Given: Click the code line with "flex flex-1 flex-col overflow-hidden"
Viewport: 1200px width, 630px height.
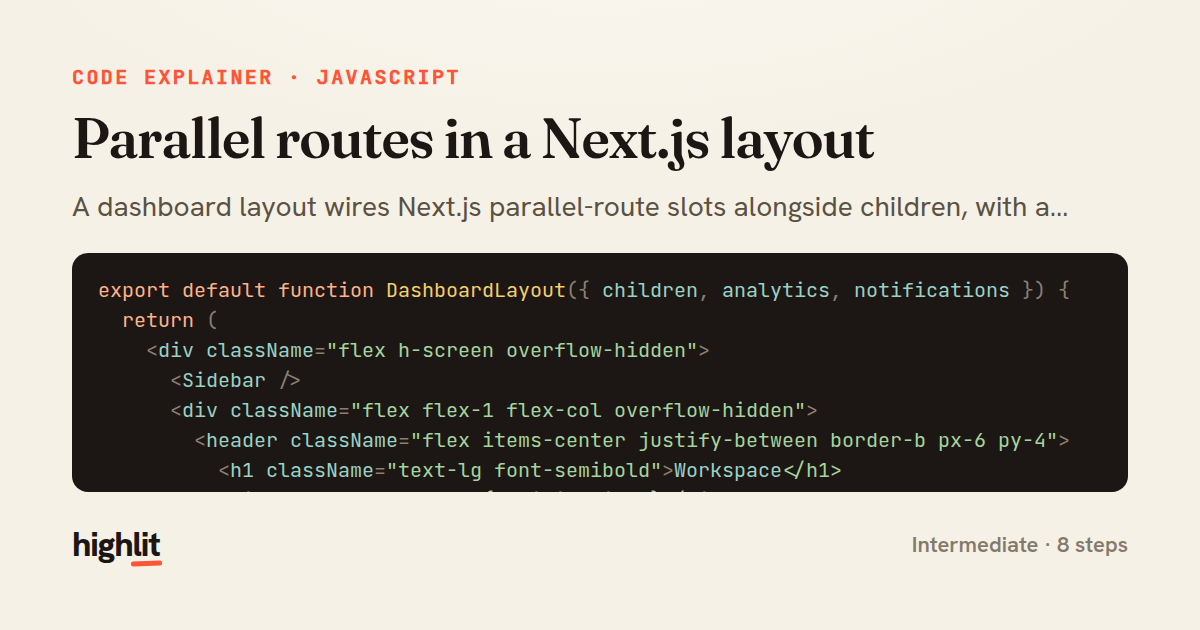Looking at the screenshot, I should (494, 411).
